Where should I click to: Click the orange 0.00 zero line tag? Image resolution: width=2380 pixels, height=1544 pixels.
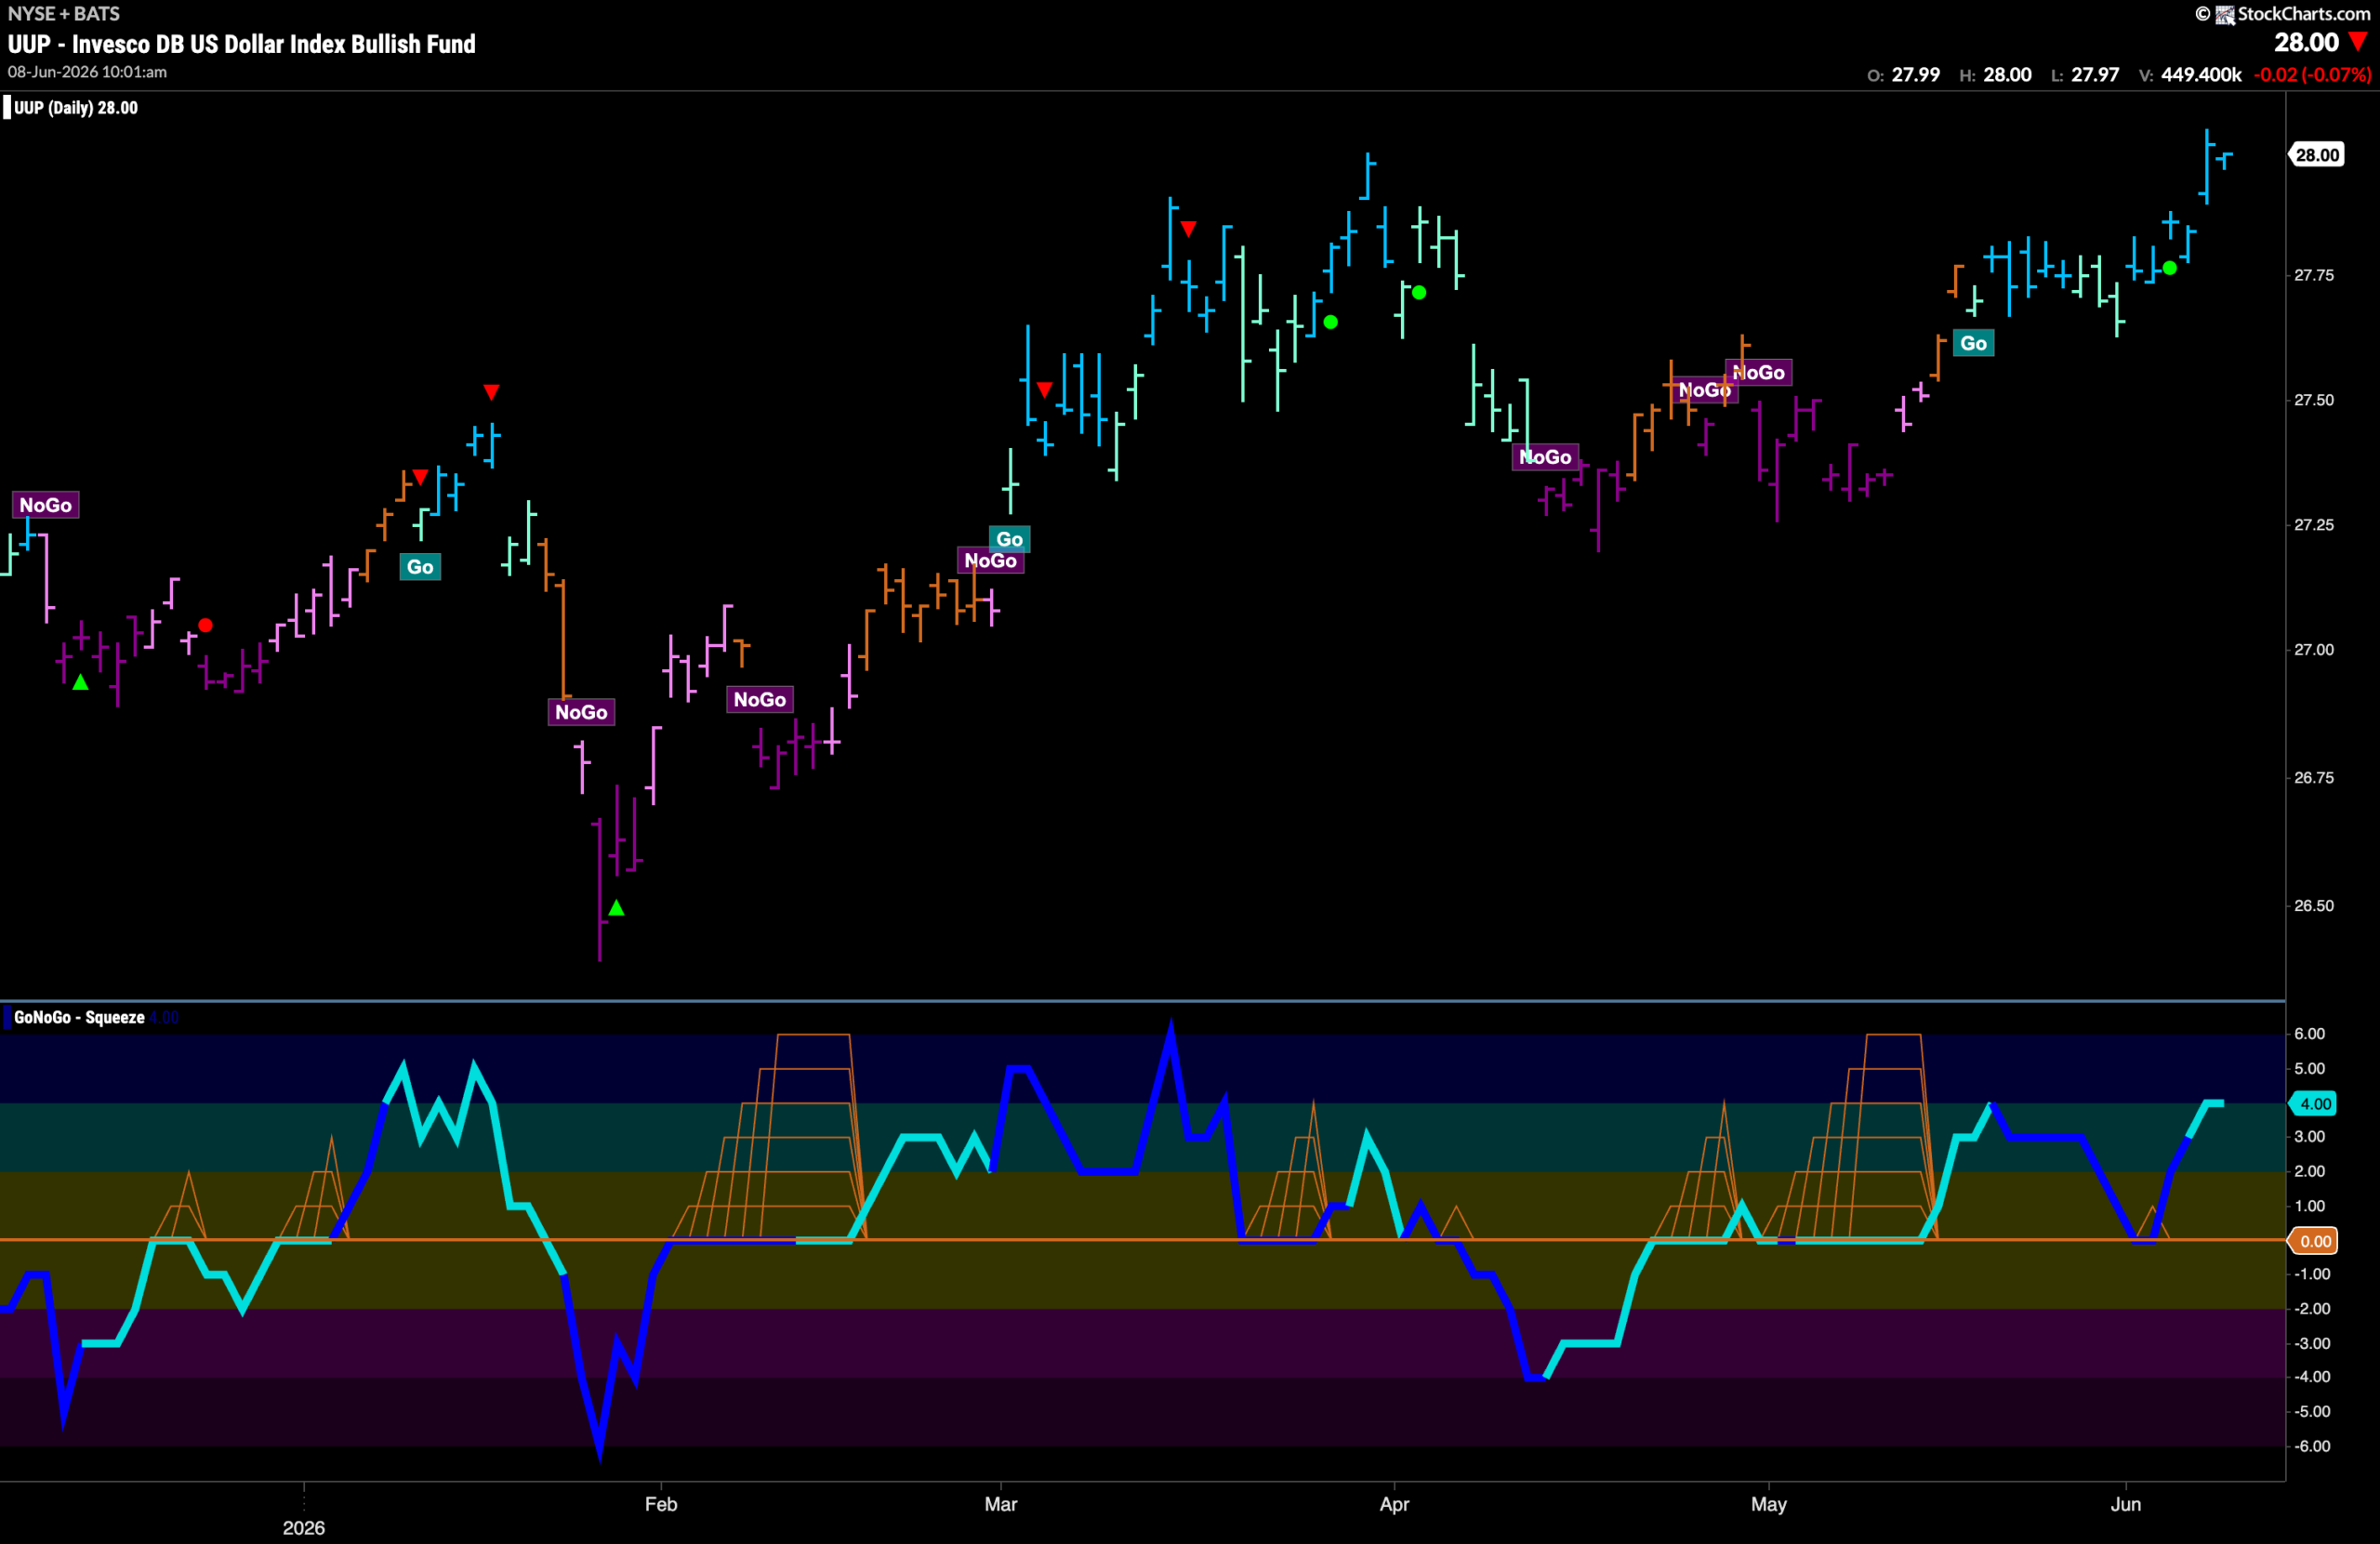tap(2315, 1241)
